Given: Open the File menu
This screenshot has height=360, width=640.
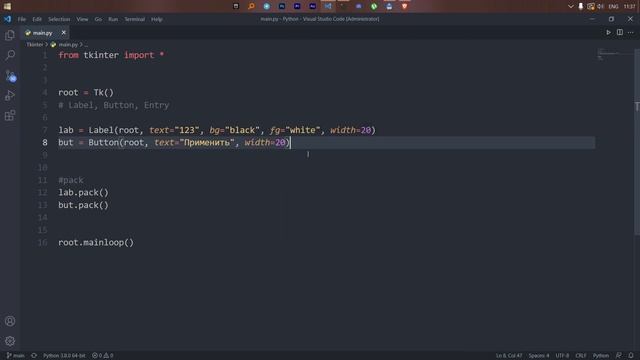Looking at the screenshot, I should (22, 19).
